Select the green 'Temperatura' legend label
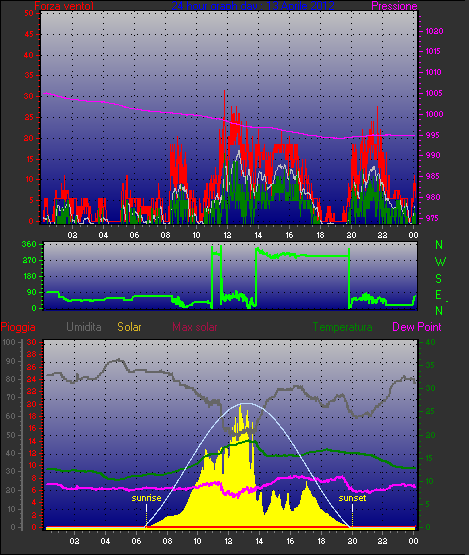 342,327
